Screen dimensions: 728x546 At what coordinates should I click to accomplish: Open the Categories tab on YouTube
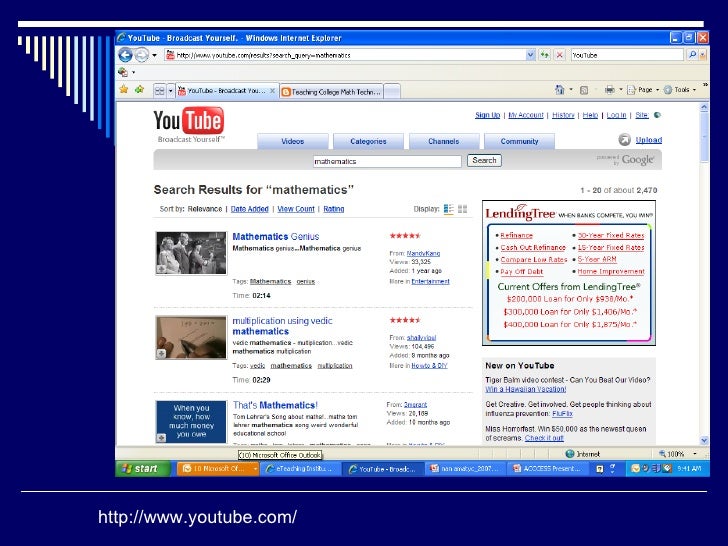(x=368, y=141)
